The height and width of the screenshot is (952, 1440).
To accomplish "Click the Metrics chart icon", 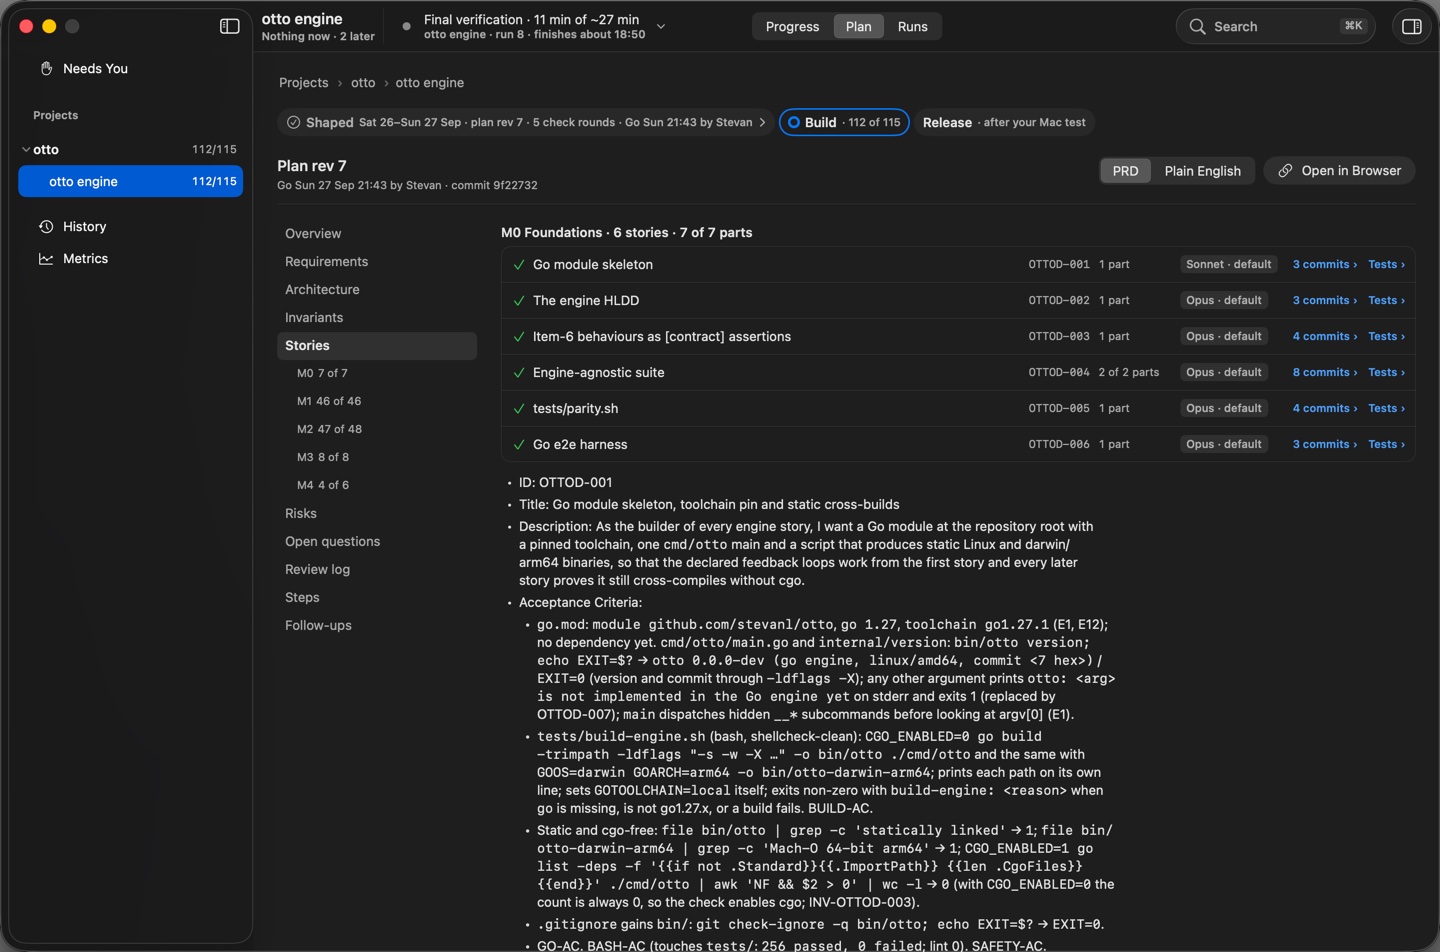I will (46, 258).
